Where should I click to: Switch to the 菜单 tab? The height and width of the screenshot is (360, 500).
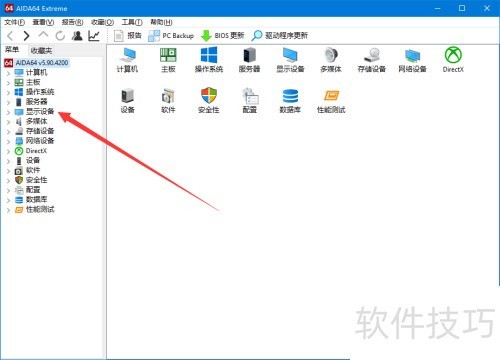(12, 50)
